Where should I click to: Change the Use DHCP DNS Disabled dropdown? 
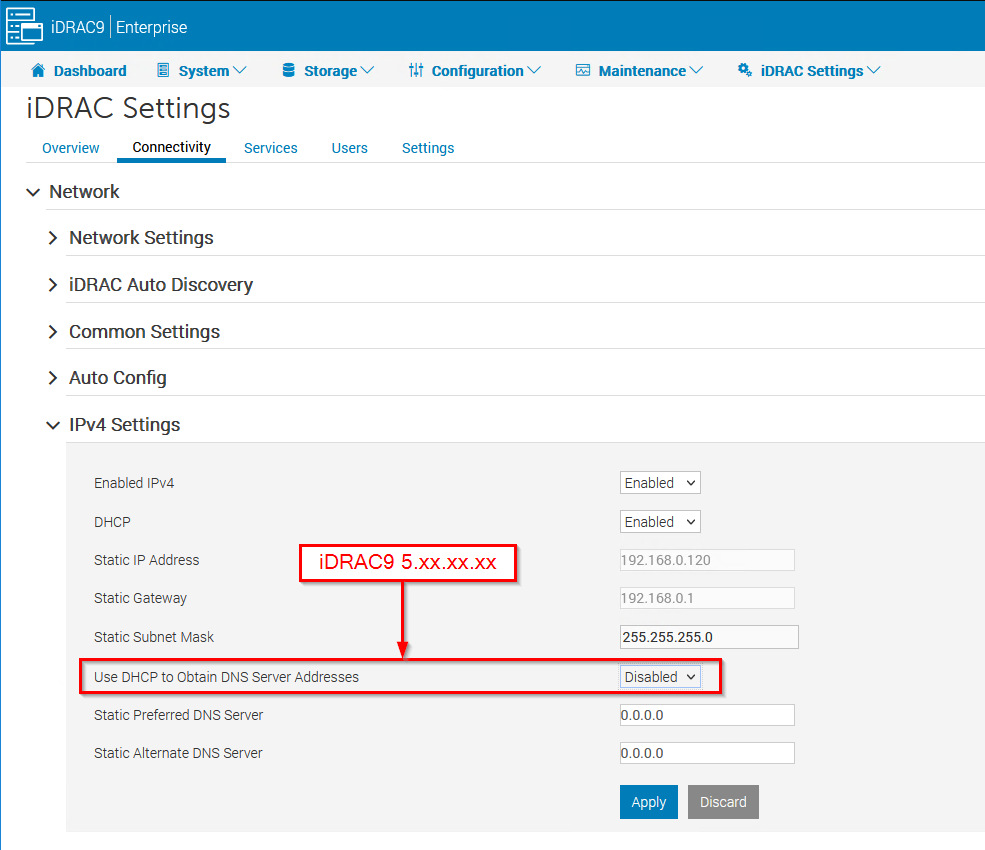coord(659,676)
